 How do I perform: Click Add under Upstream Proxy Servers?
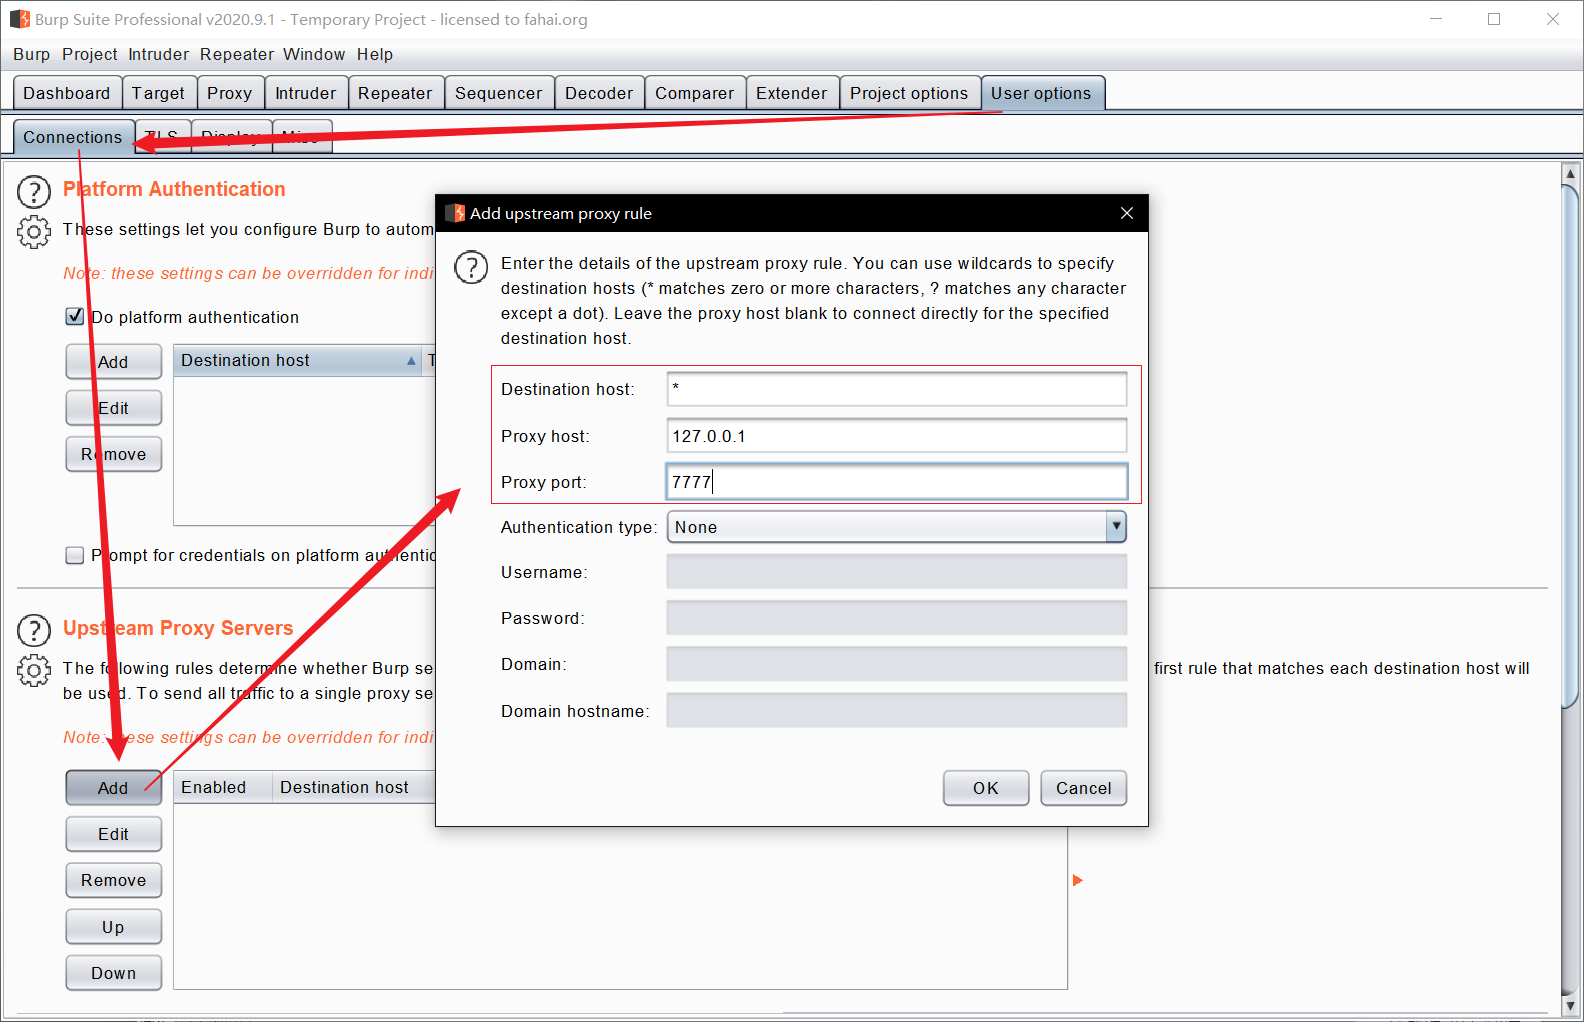[113, 788]
